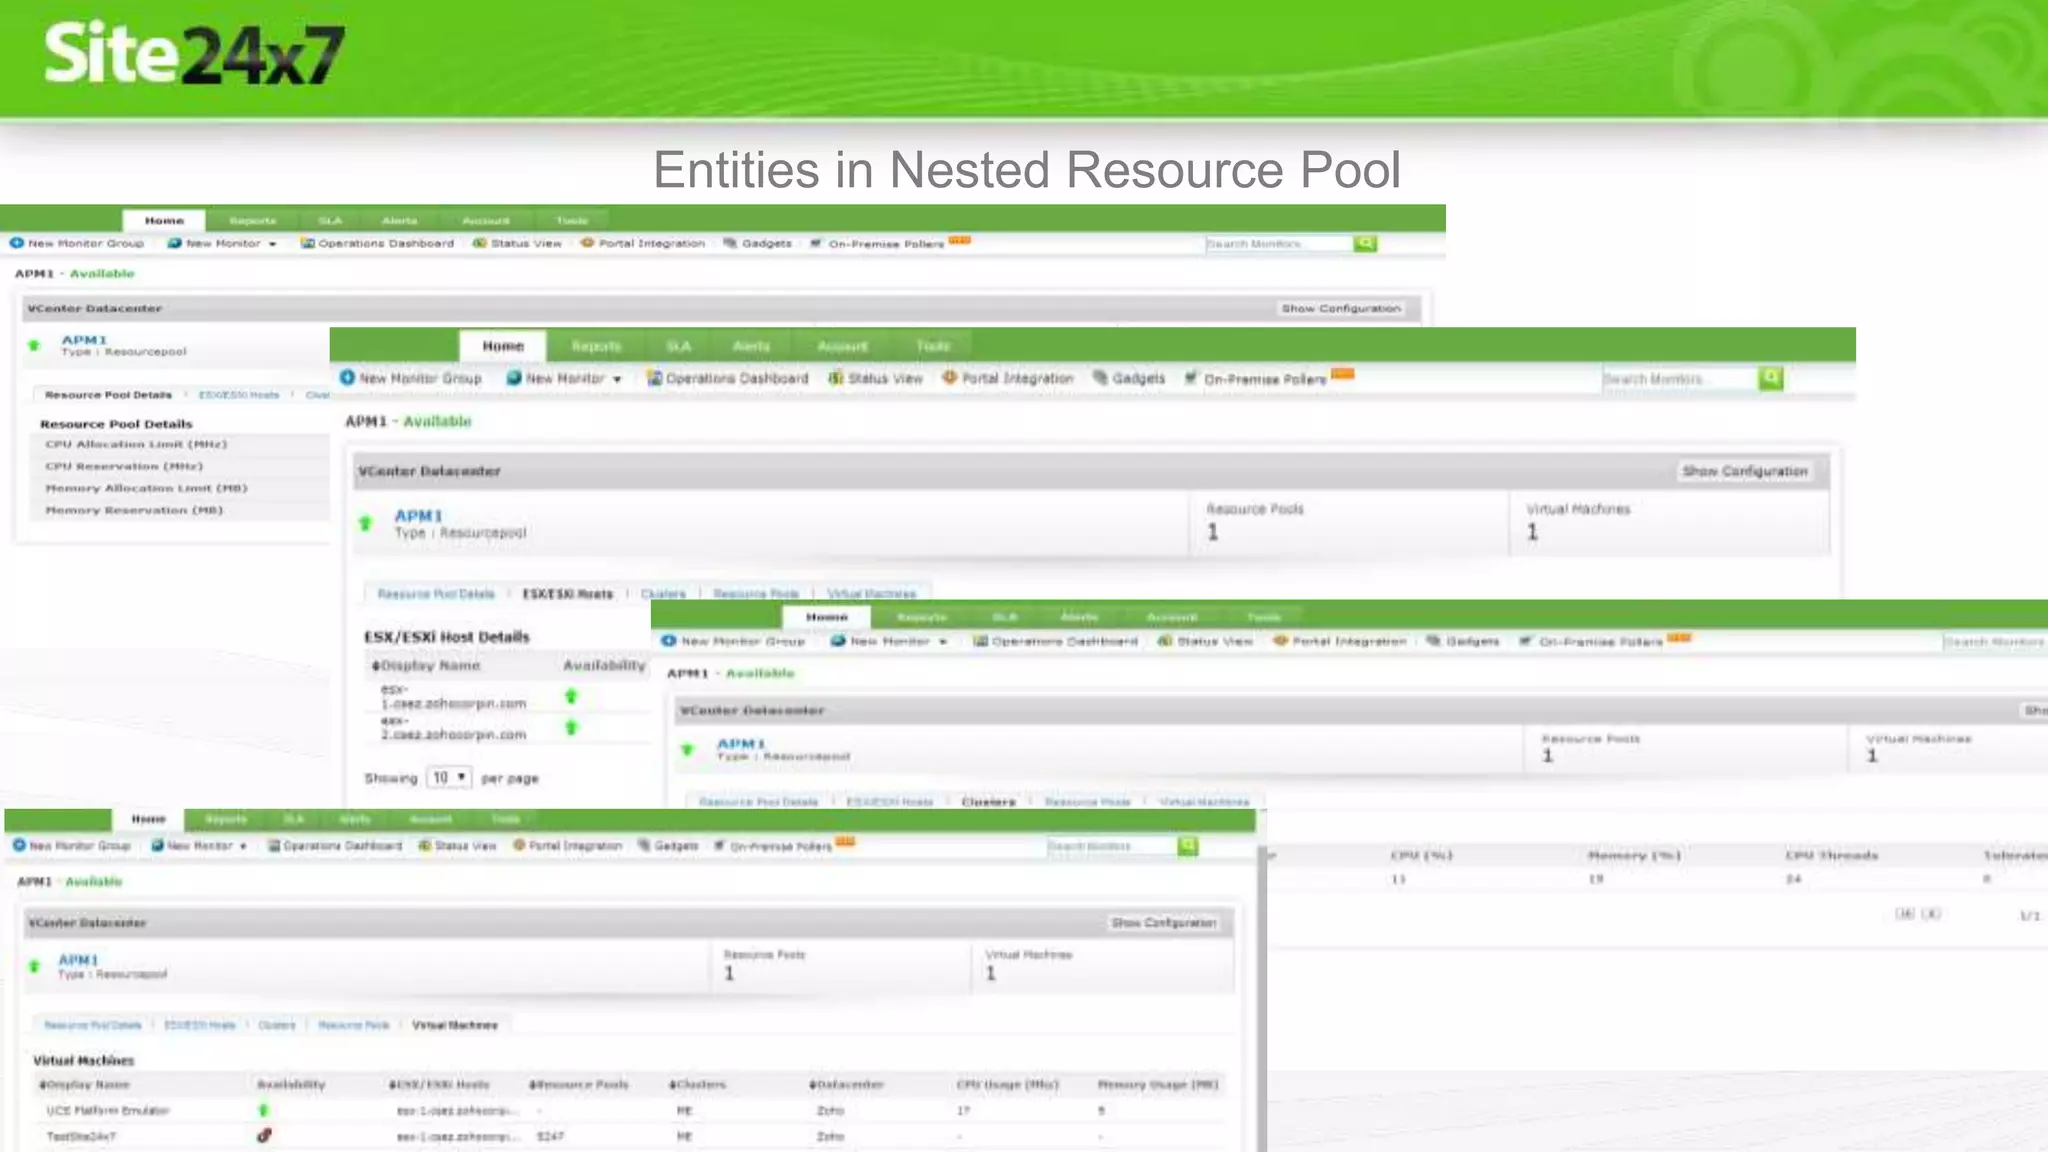2048x1152 pixels.
Task: Open the 10 per page dropdown
Action: [449, 777]
